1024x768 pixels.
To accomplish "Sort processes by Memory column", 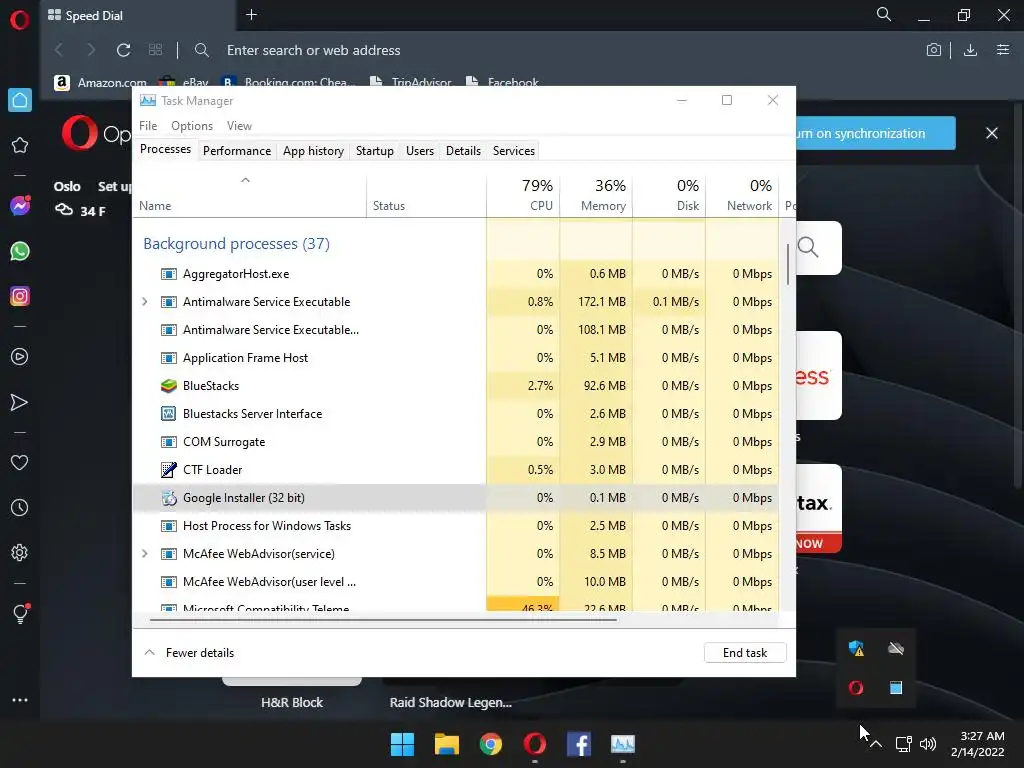I will (x=596, y=195).
